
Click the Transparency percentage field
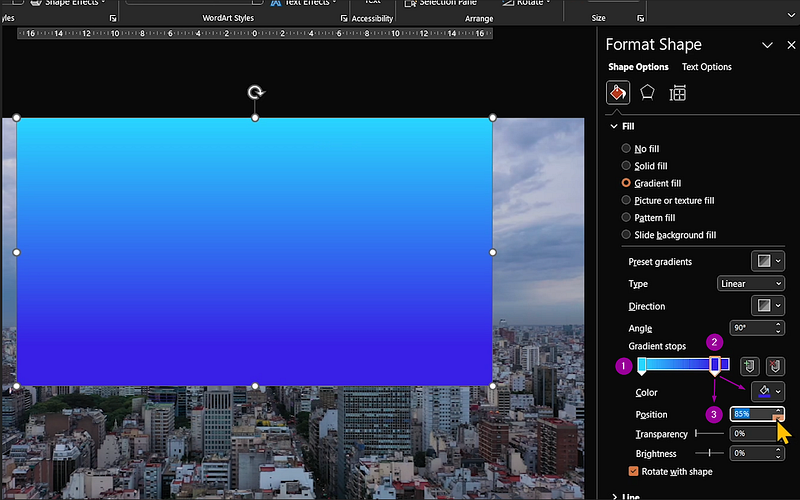pos(752,434)
